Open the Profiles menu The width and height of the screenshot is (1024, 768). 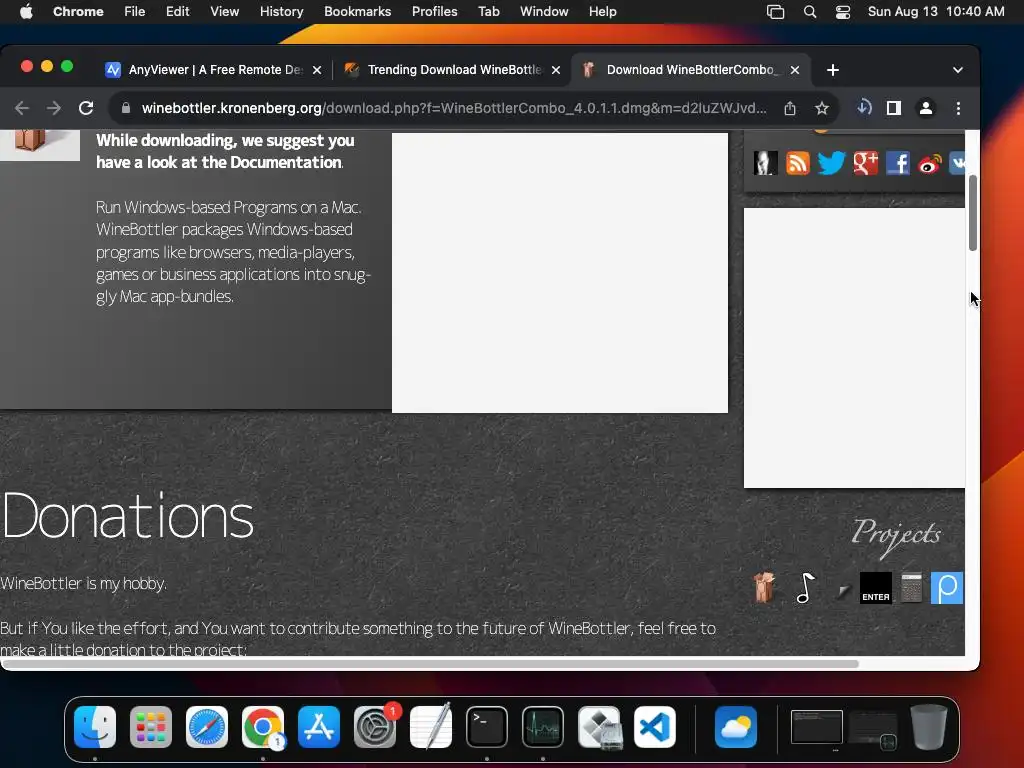(434, 12)
